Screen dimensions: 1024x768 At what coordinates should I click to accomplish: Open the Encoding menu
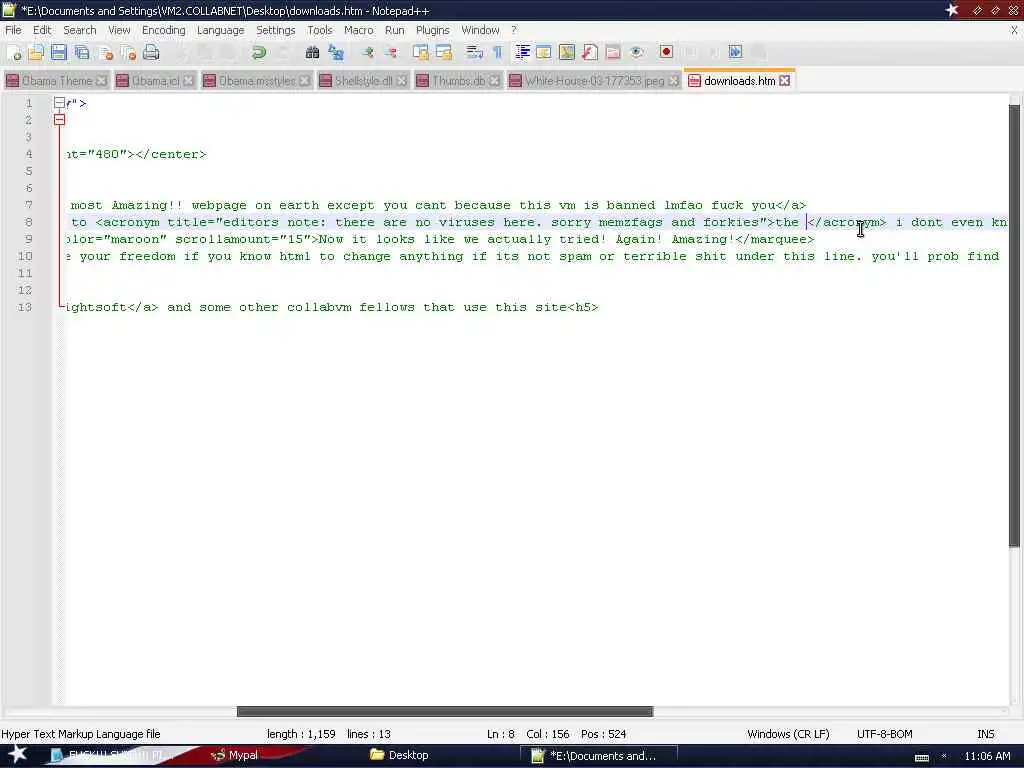[x=163, y=30]
